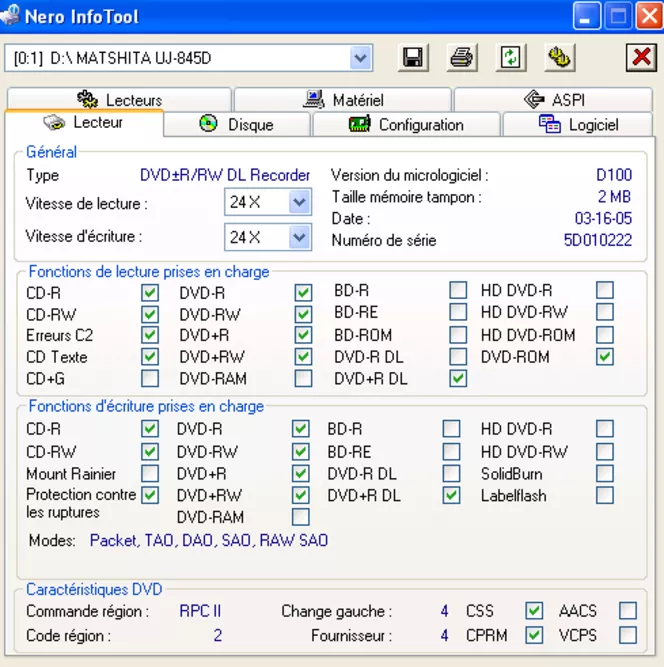664x667 pixels.
Task: Click the type value DVD±R/RW DL Recorder
Action: pyautogui.click(x=225, y=175)
